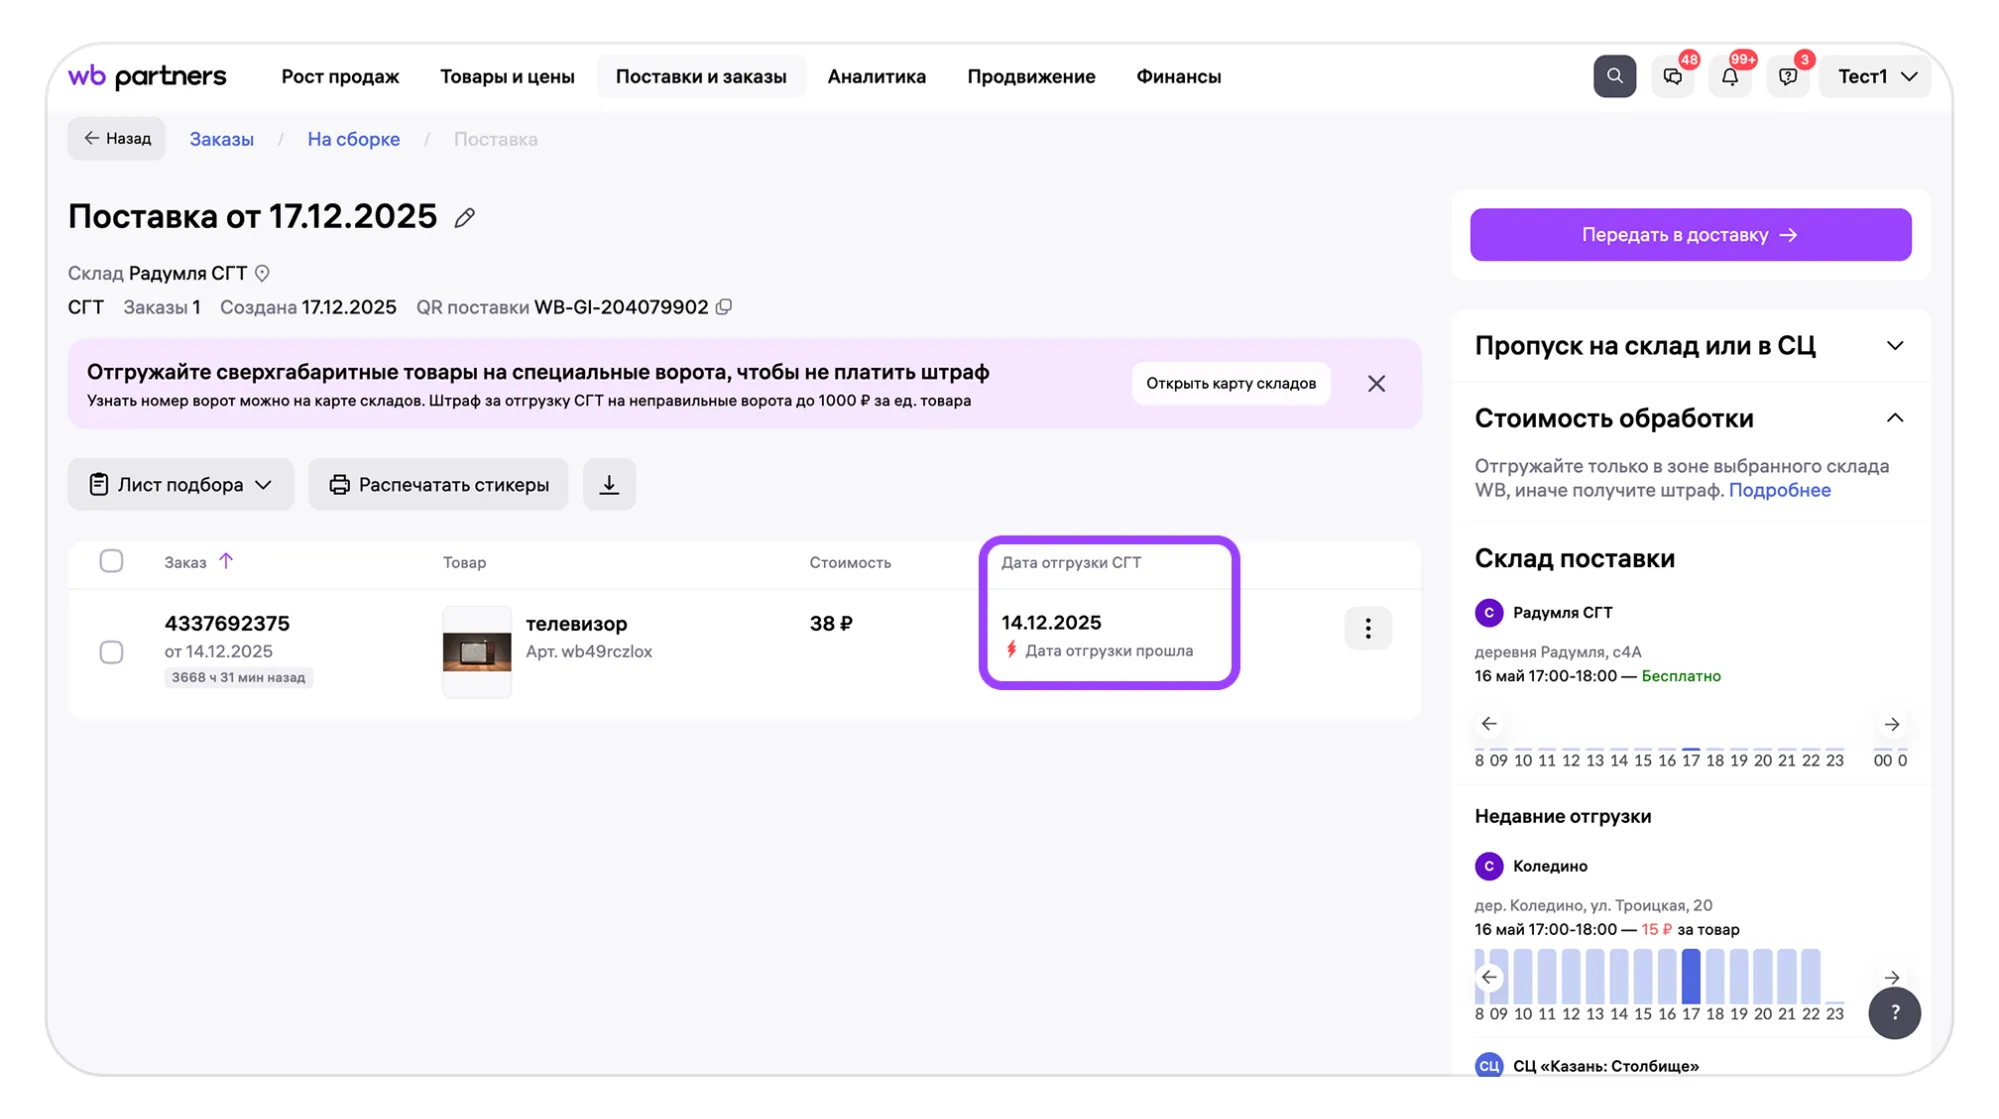Dismiss the oversized goods banner

(1376, 384)
